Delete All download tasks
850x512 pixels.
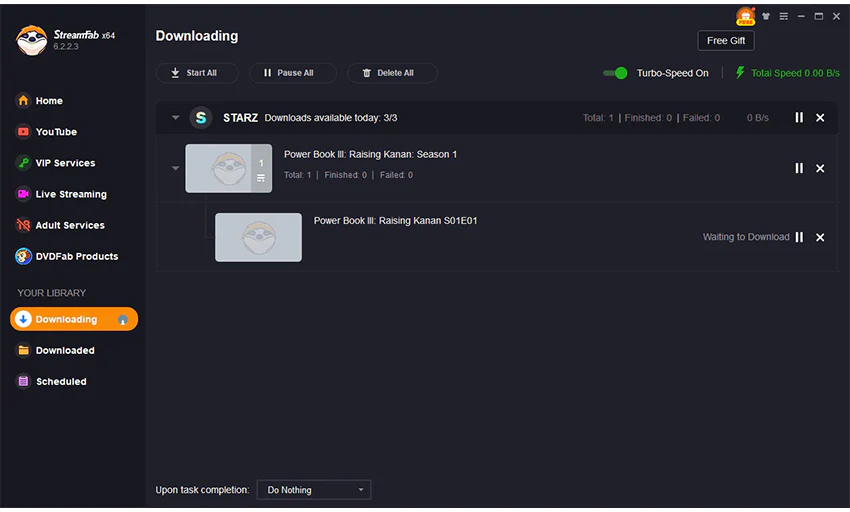tap(392, 73)
